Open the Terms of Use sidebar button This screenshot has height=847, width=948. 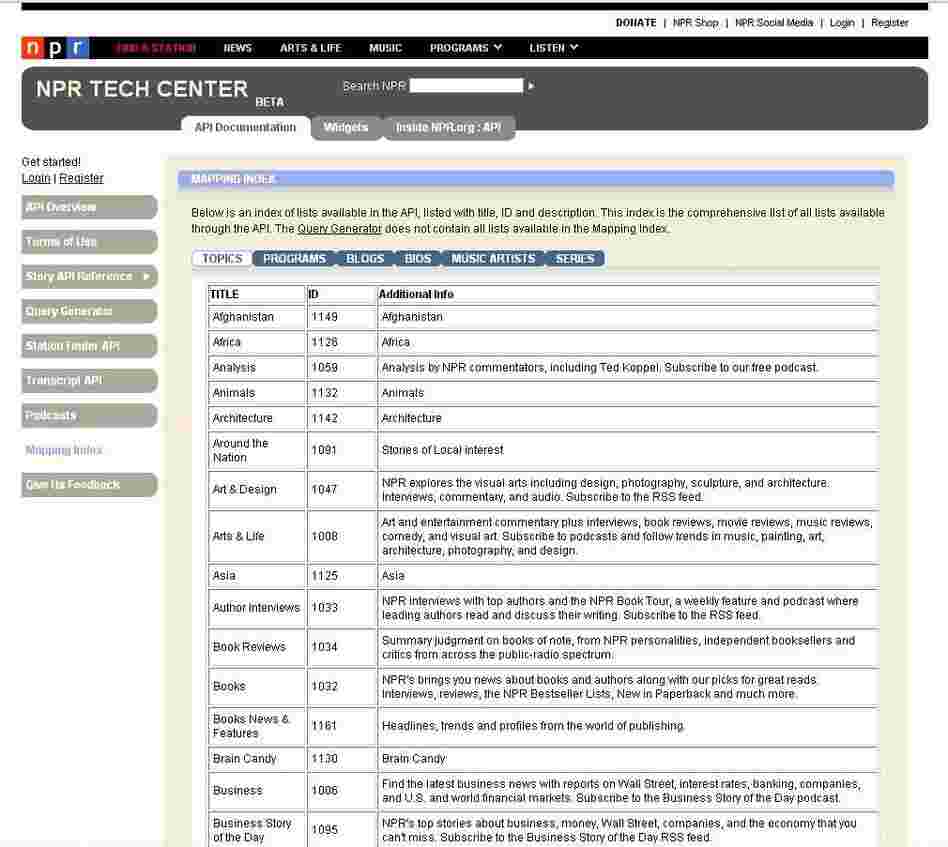click(89, 242)
